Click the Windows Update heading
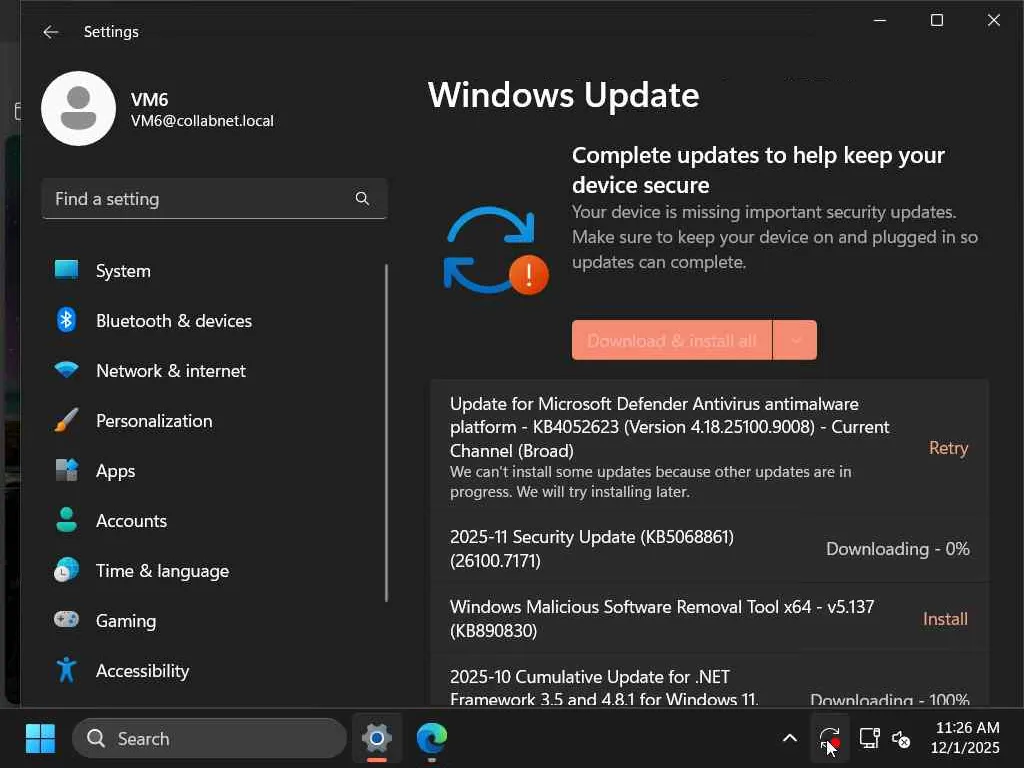Viewport: 1024px width, 768px height. pos(564,95)
